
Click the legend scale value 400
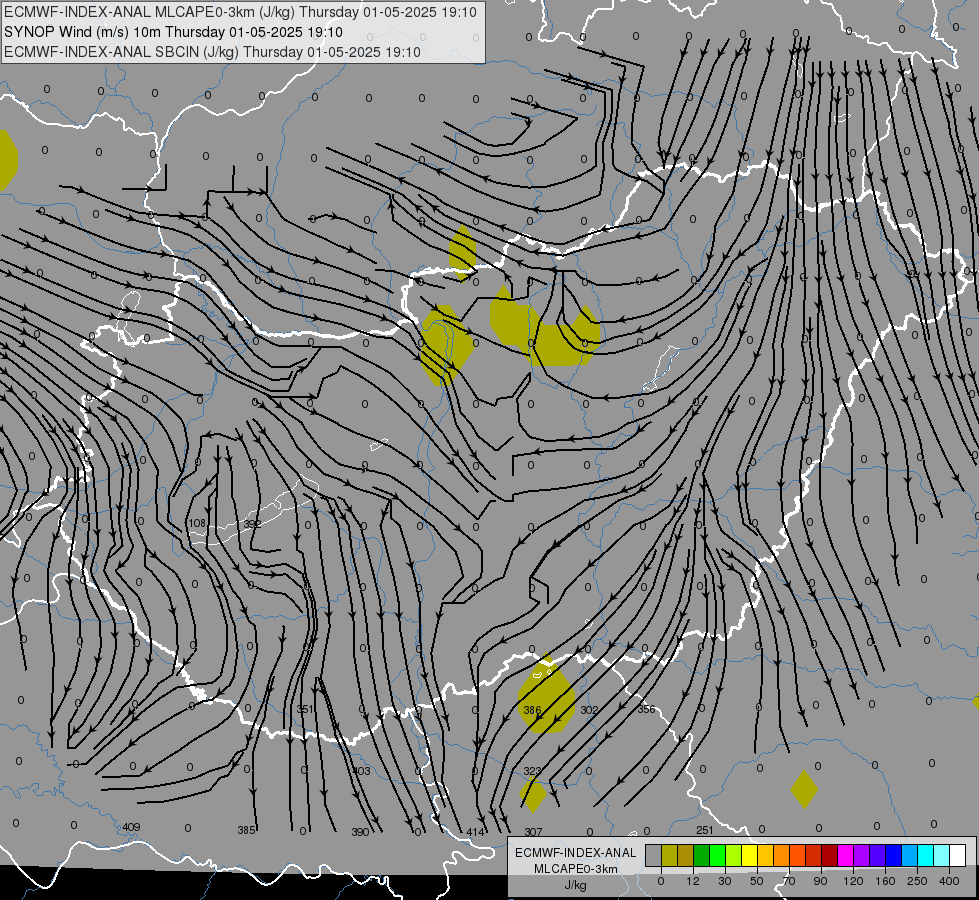pyautogui.click(x=949, y=881)
